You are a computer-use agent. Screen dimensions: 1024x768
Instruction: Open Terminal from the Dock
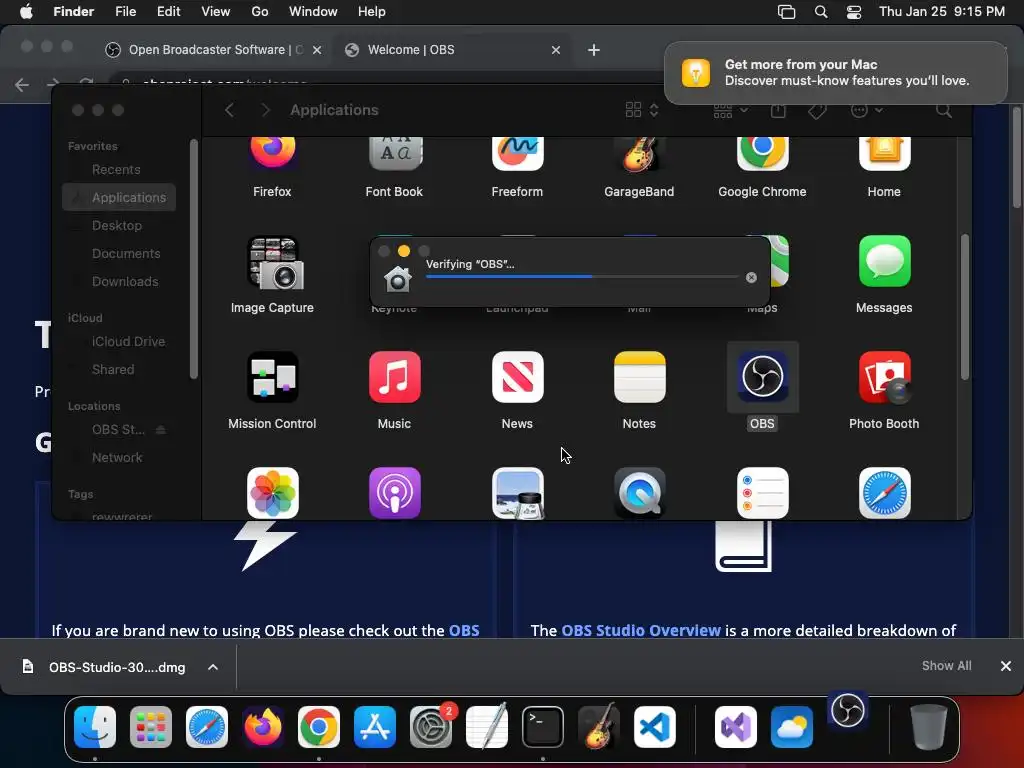(x=543, y=727)
